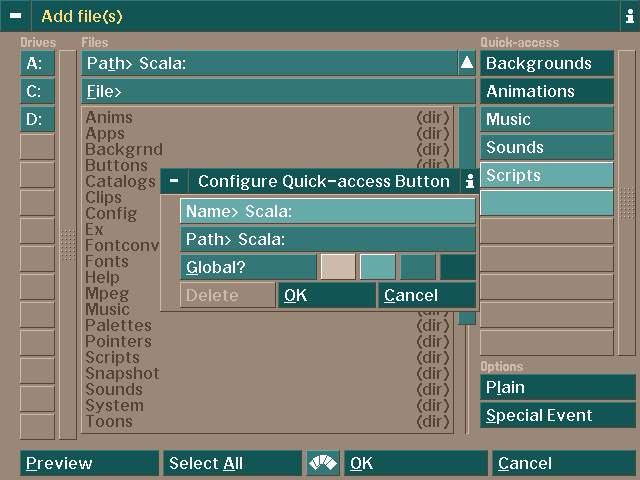Image resolution: width=640 pixels, height=480 pixels.
Task: Toggle the Plain option
Action: pos(557,387)
